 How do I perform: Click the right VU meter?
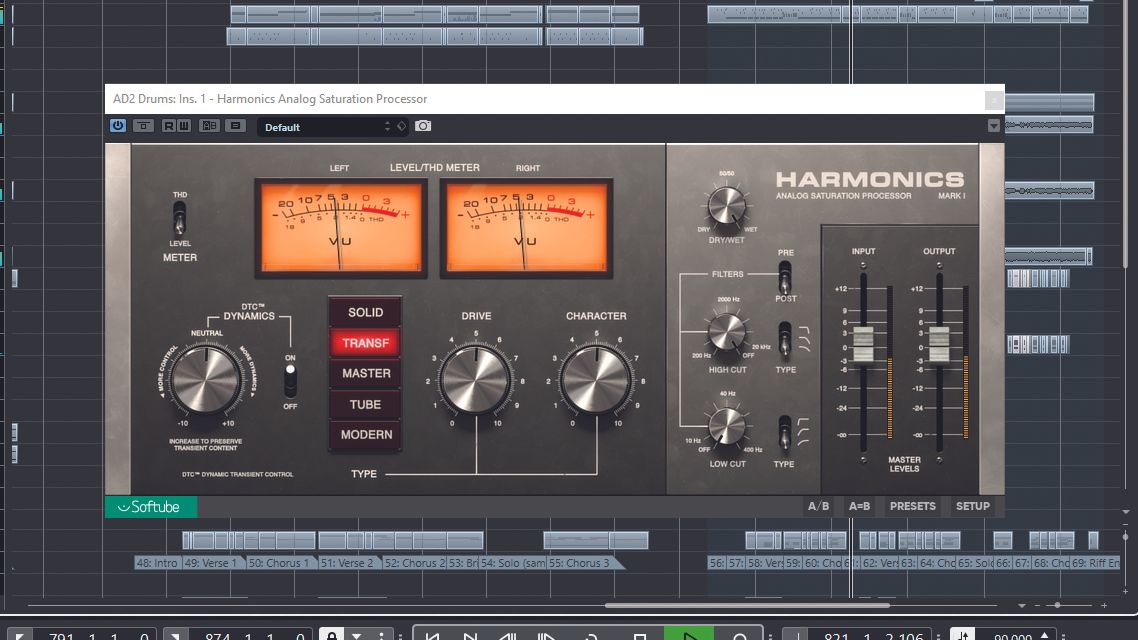526,228
